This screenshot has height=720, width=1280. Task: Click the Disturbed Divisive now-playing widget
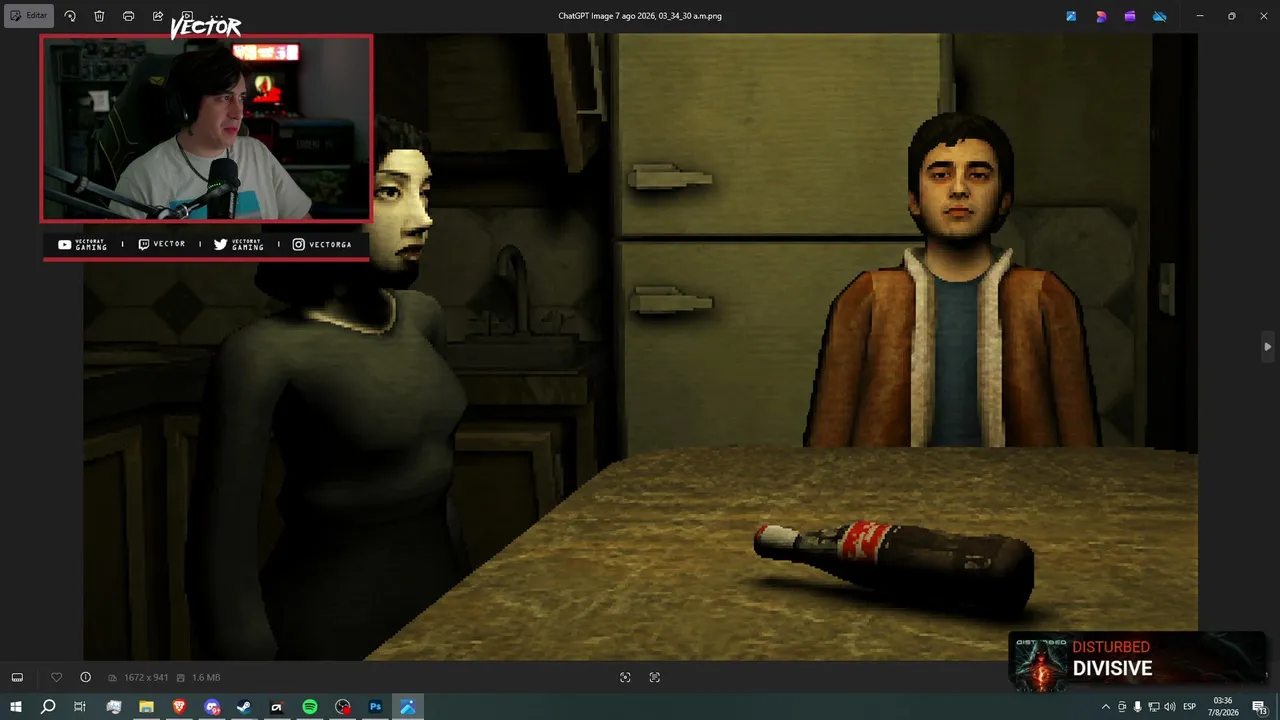coord(1137,661)
